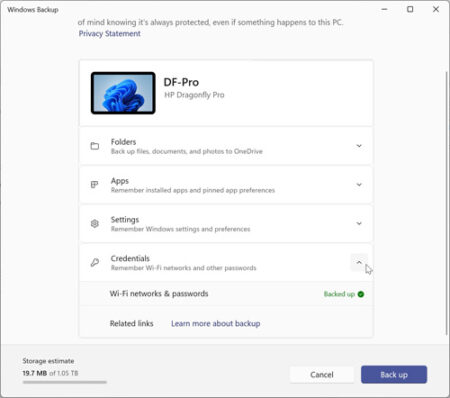Close the Windows Backup window

point(436,9)
